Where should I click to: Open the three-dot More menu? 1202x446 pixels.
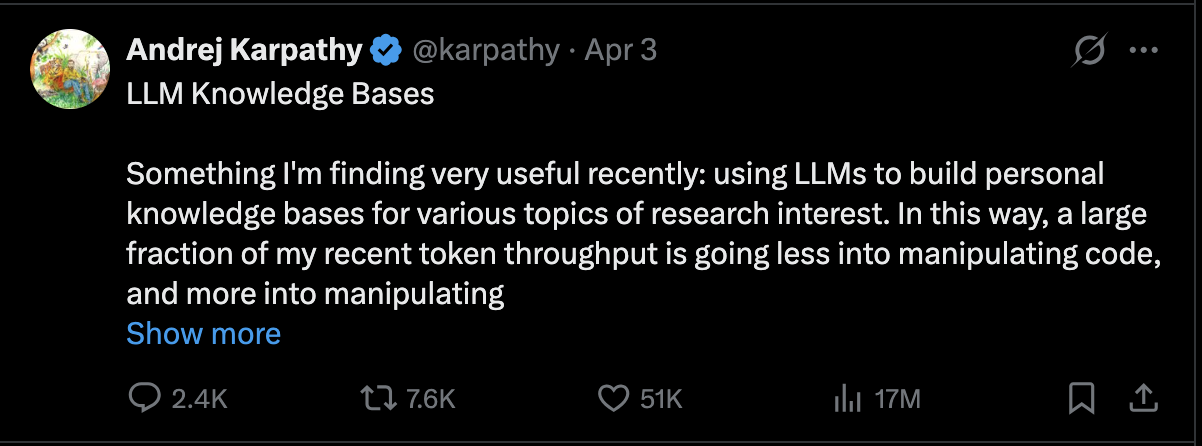coord(1142,50)
